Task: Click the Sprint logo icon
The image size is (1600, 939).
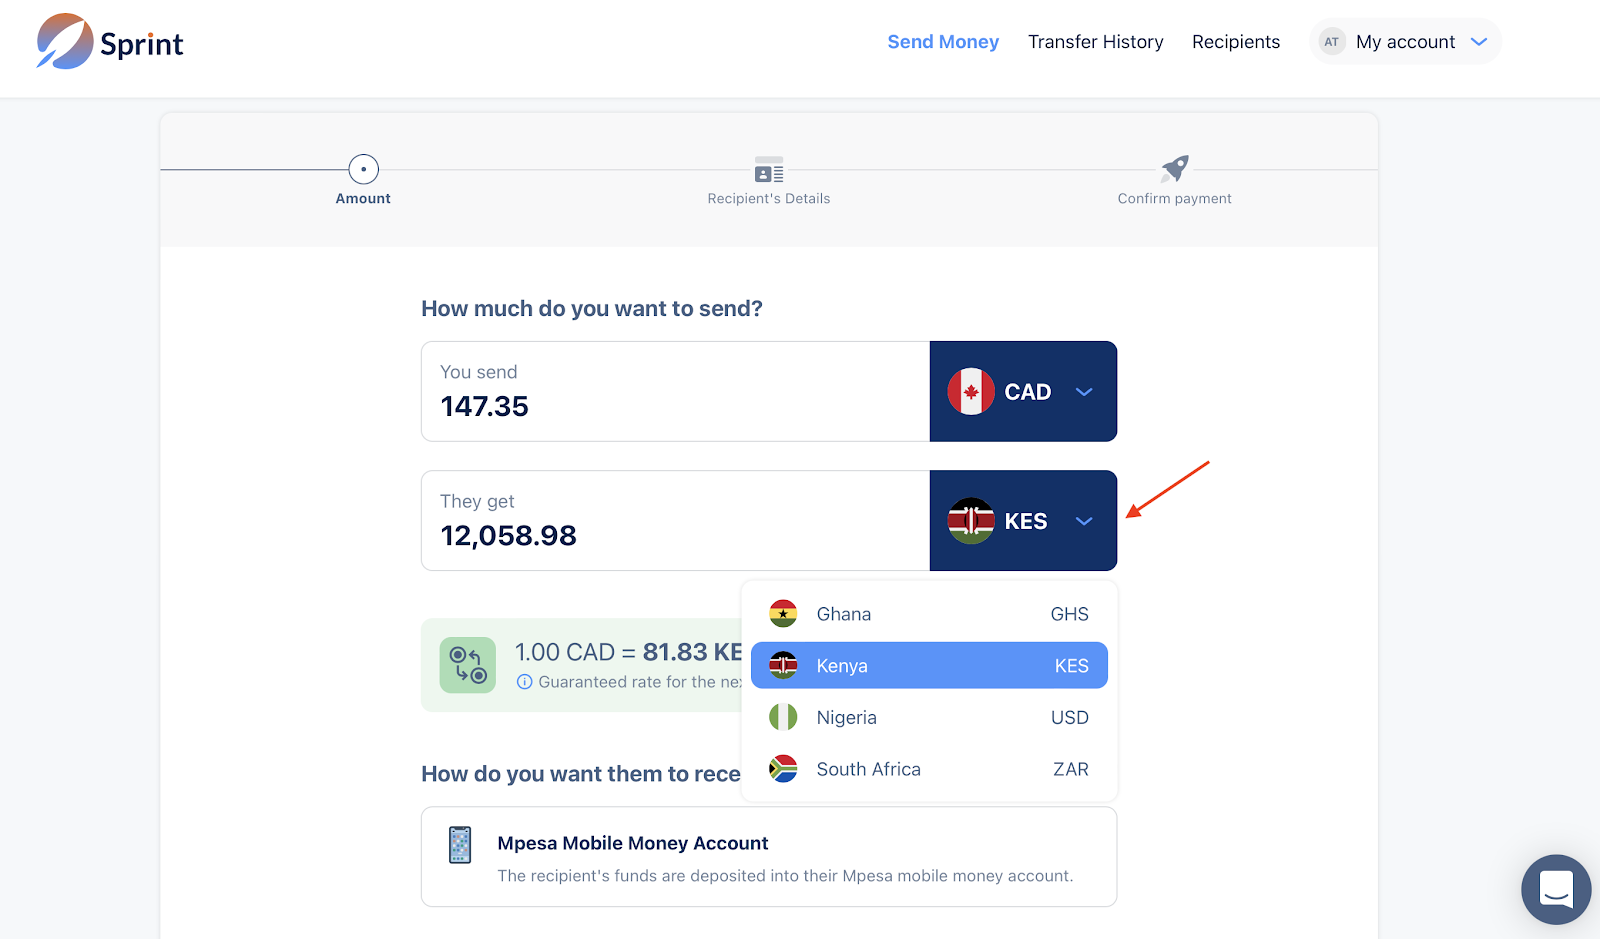Action: coord(65,42)
